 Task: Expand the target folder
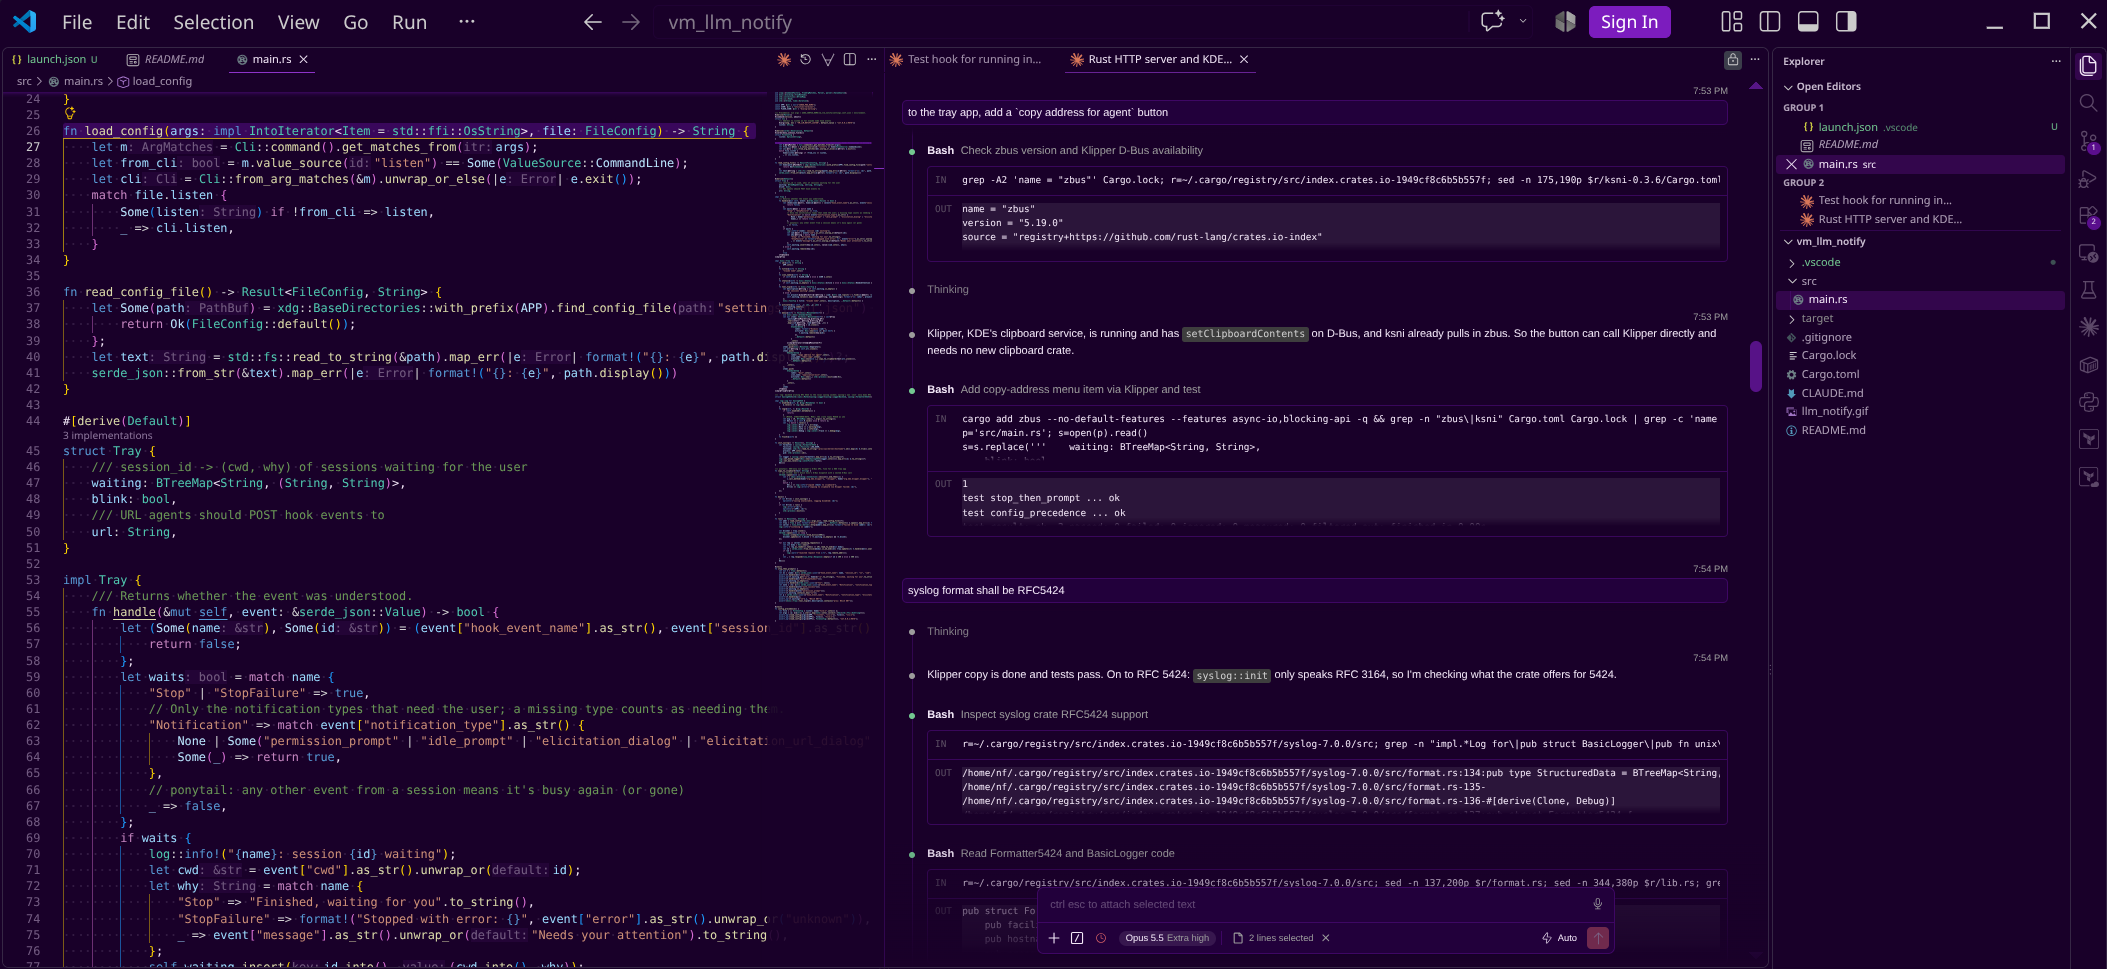tap(1816, 318)
